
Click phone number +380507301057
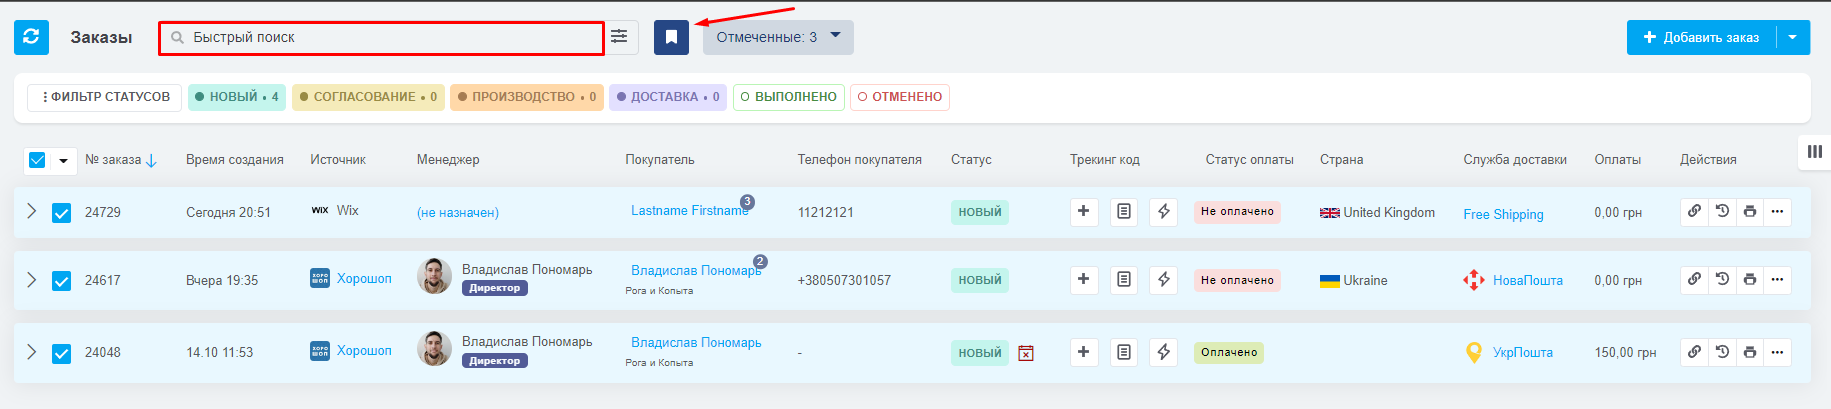[844, 280]
